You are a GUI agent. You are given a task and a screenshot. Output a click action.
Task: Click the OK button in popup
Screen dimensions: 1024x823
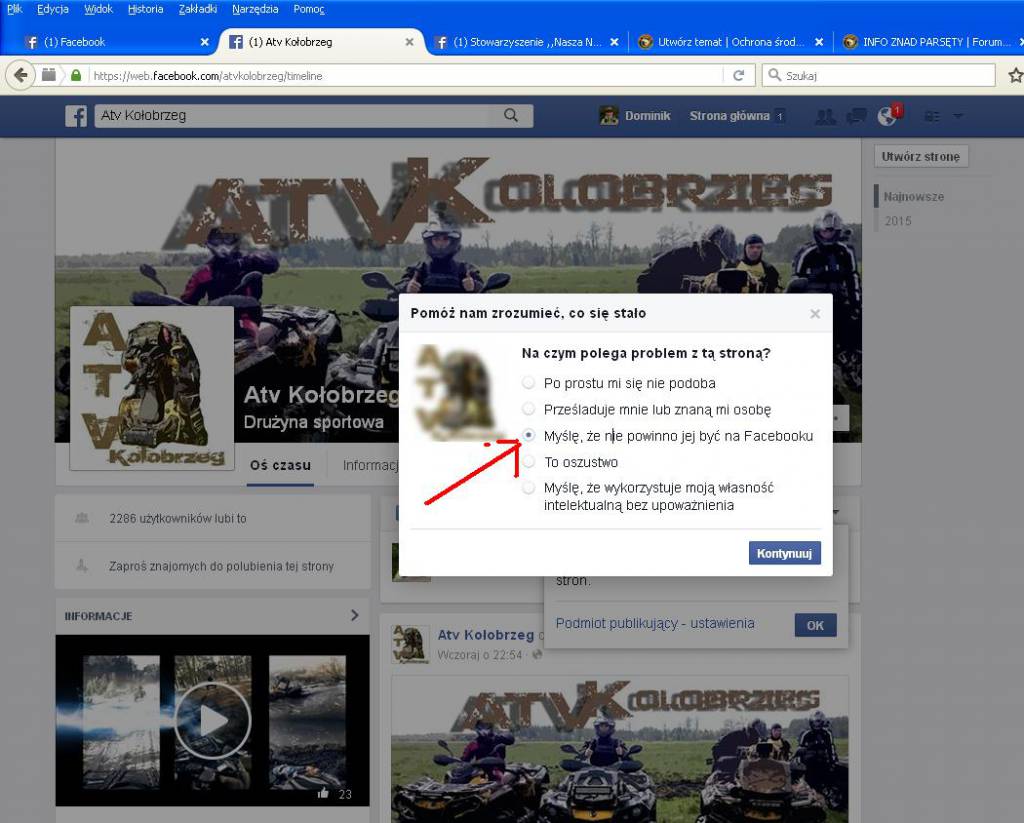(815, 625)
